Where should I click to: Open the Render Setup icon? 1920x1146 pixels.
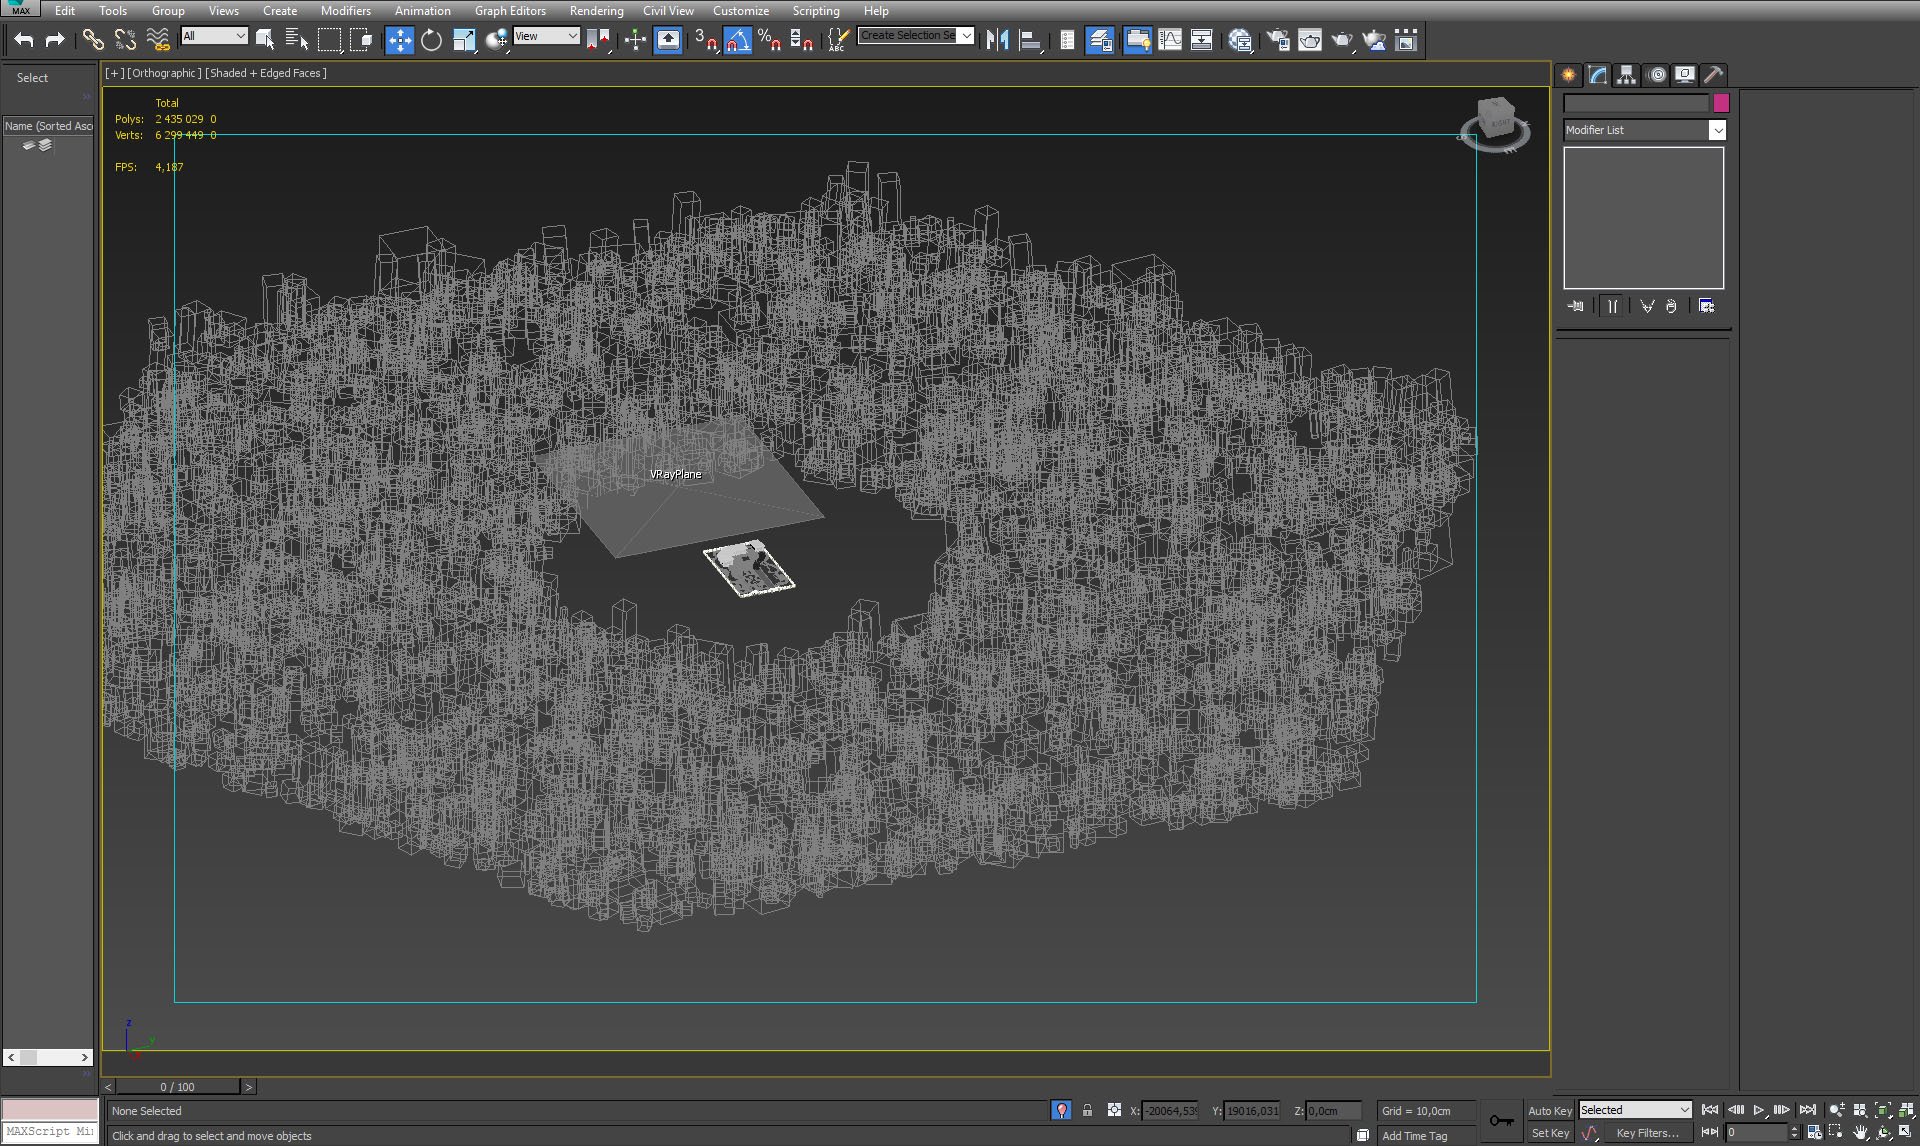click(x=1278, y=40)
